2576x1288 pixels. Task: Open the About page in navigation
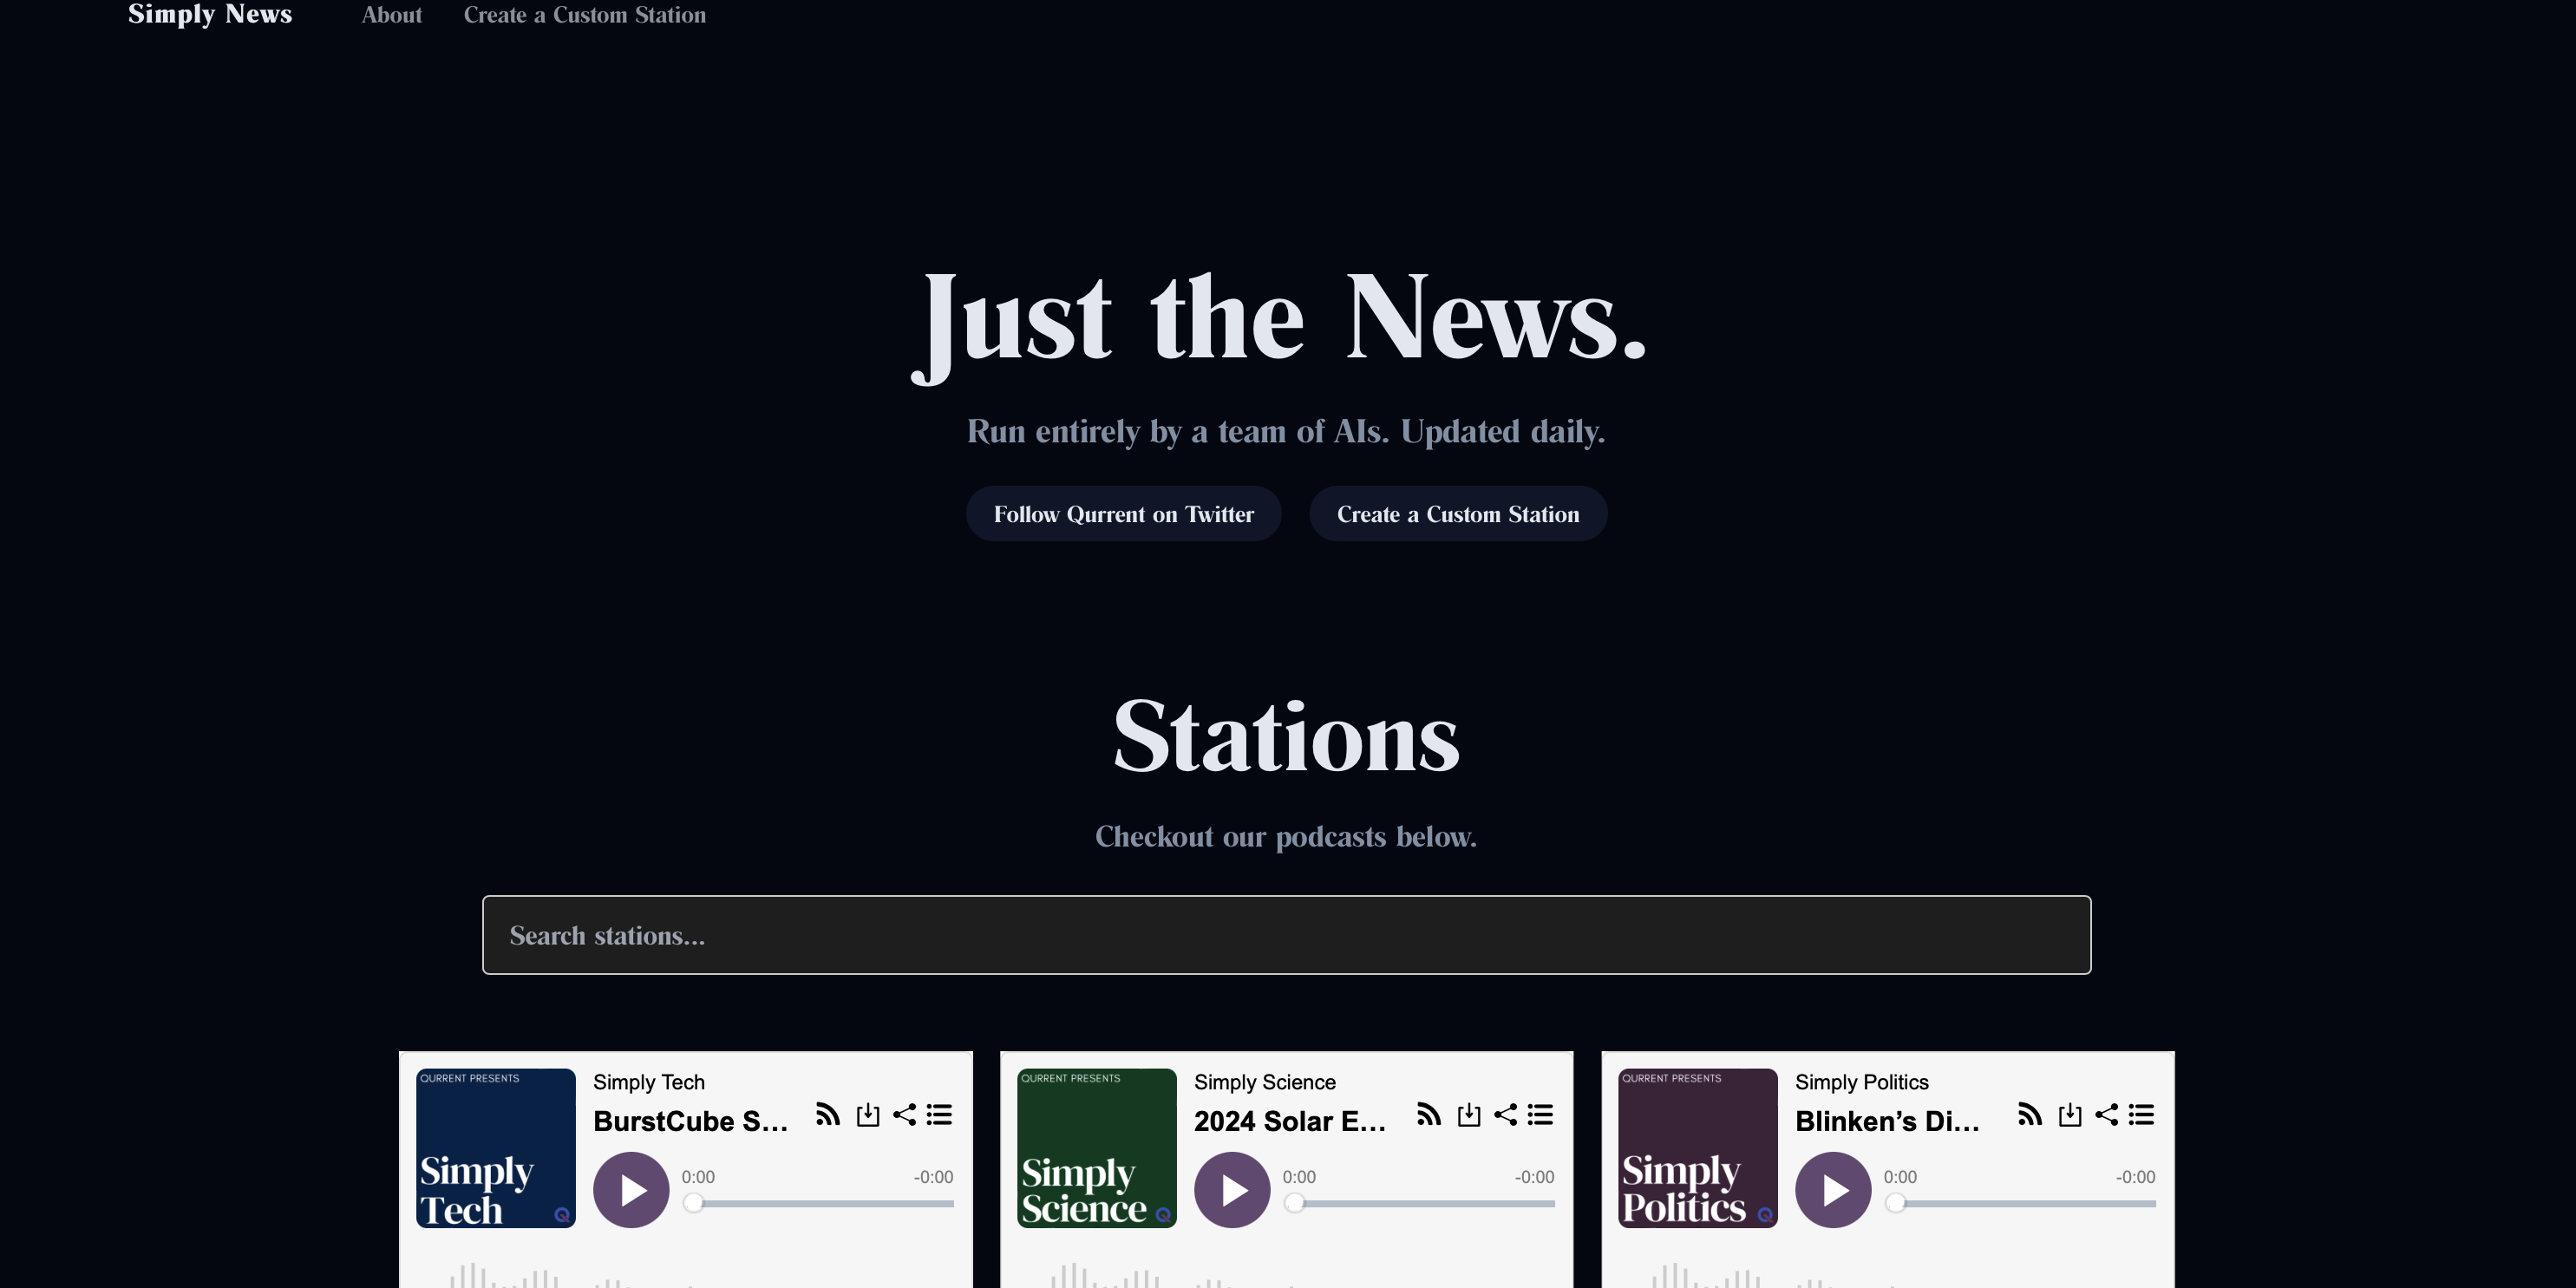point(391,15)
